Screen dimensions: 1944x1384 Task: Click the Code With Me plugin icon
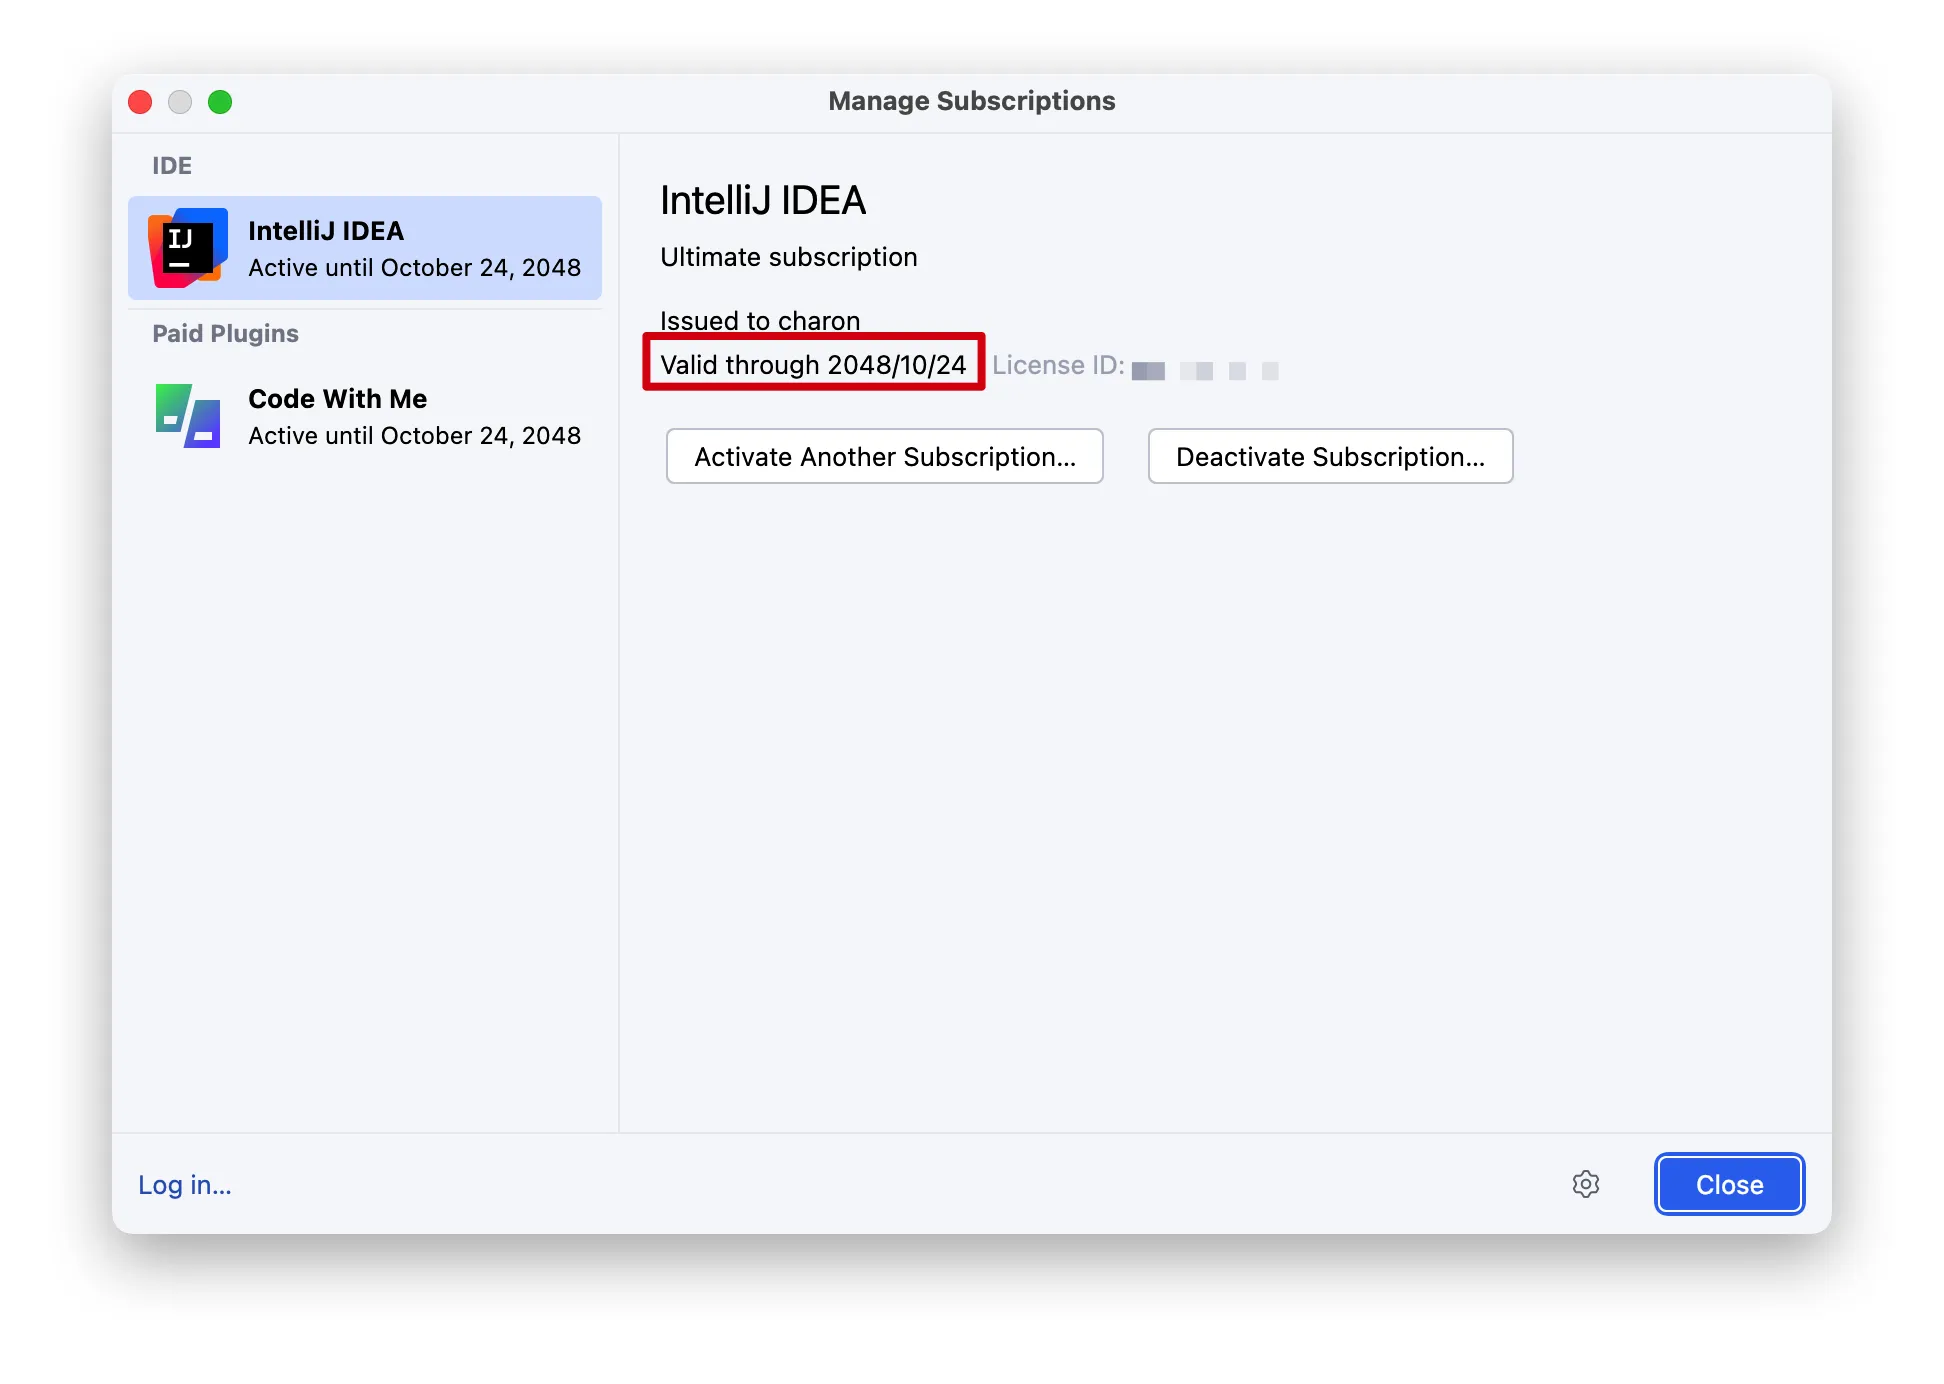188,416
